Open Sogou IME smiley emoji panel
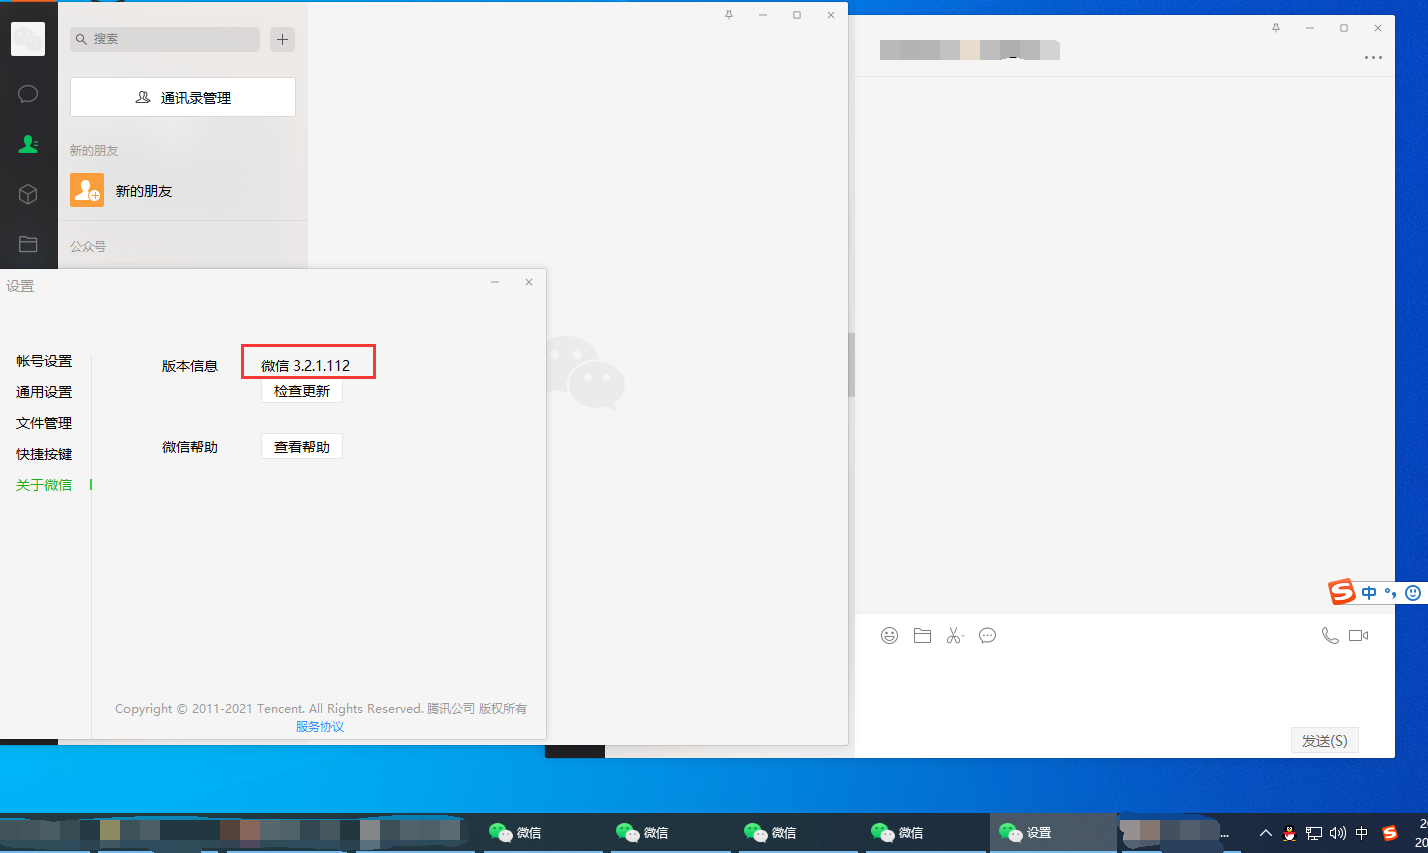The image size is (1428, 853). coord(1413,593)
